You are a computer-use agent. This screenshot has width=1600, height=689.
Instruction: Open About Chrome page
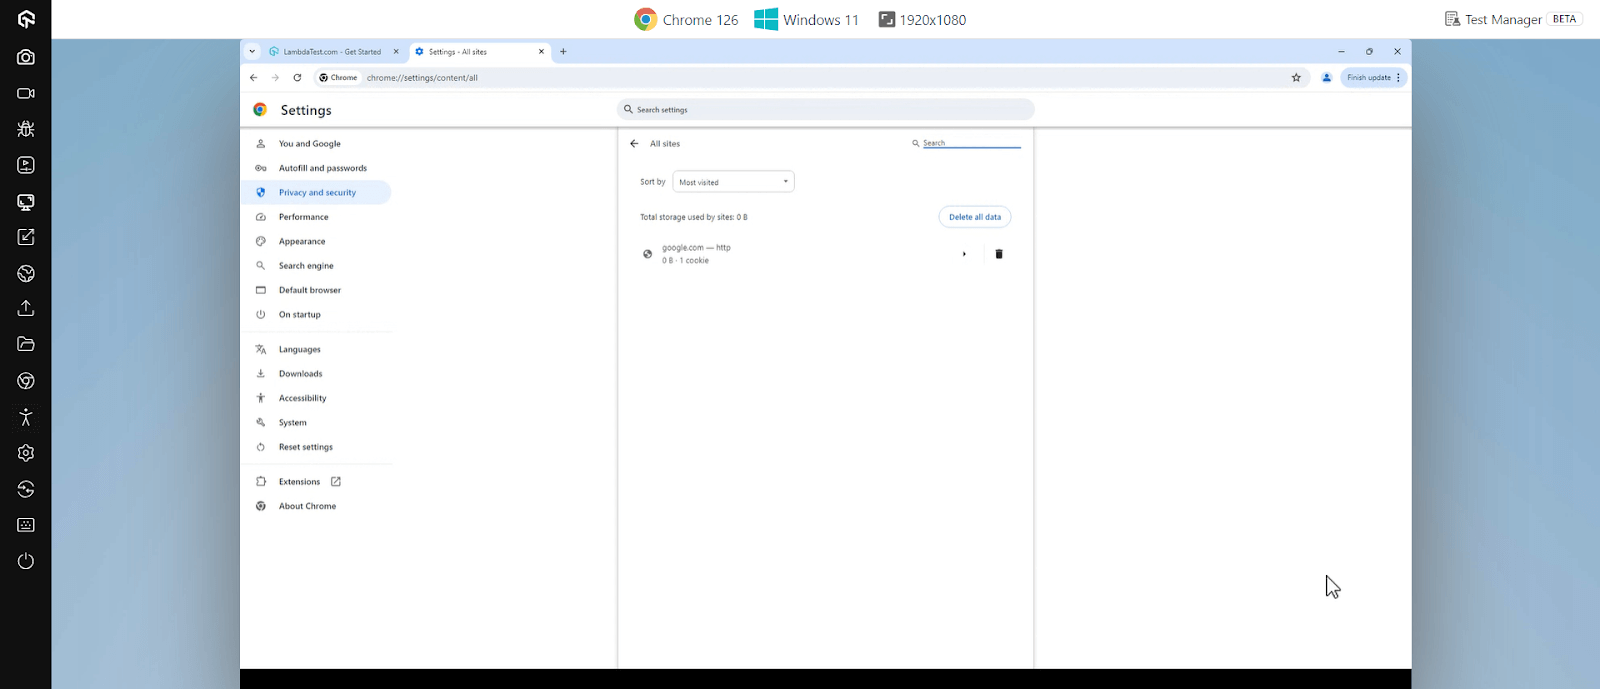click(x=308, y=506)
